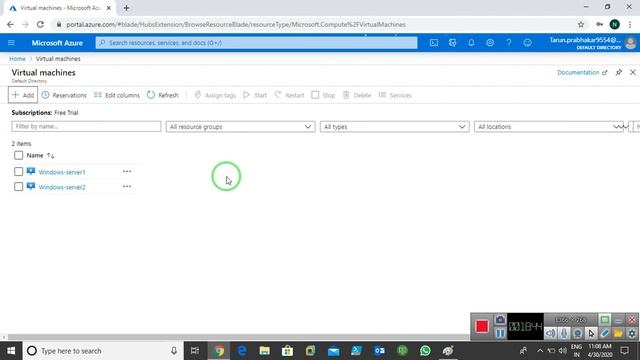Focus the Azure search resources box
The height and width of the screenshot is (360, 640).
(256, 43)
